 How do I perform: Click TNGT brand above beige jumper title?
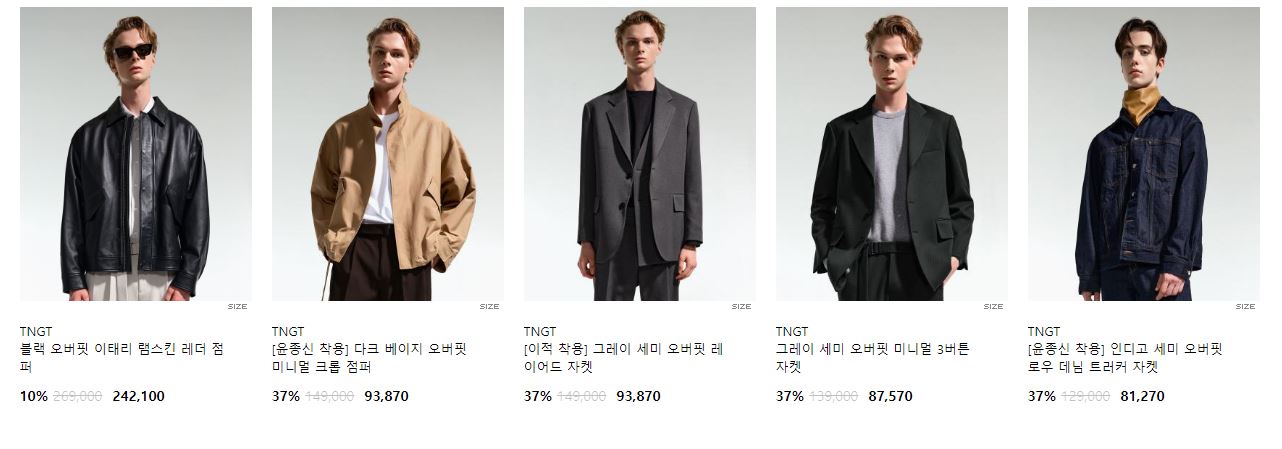click(x=288, y=332)
